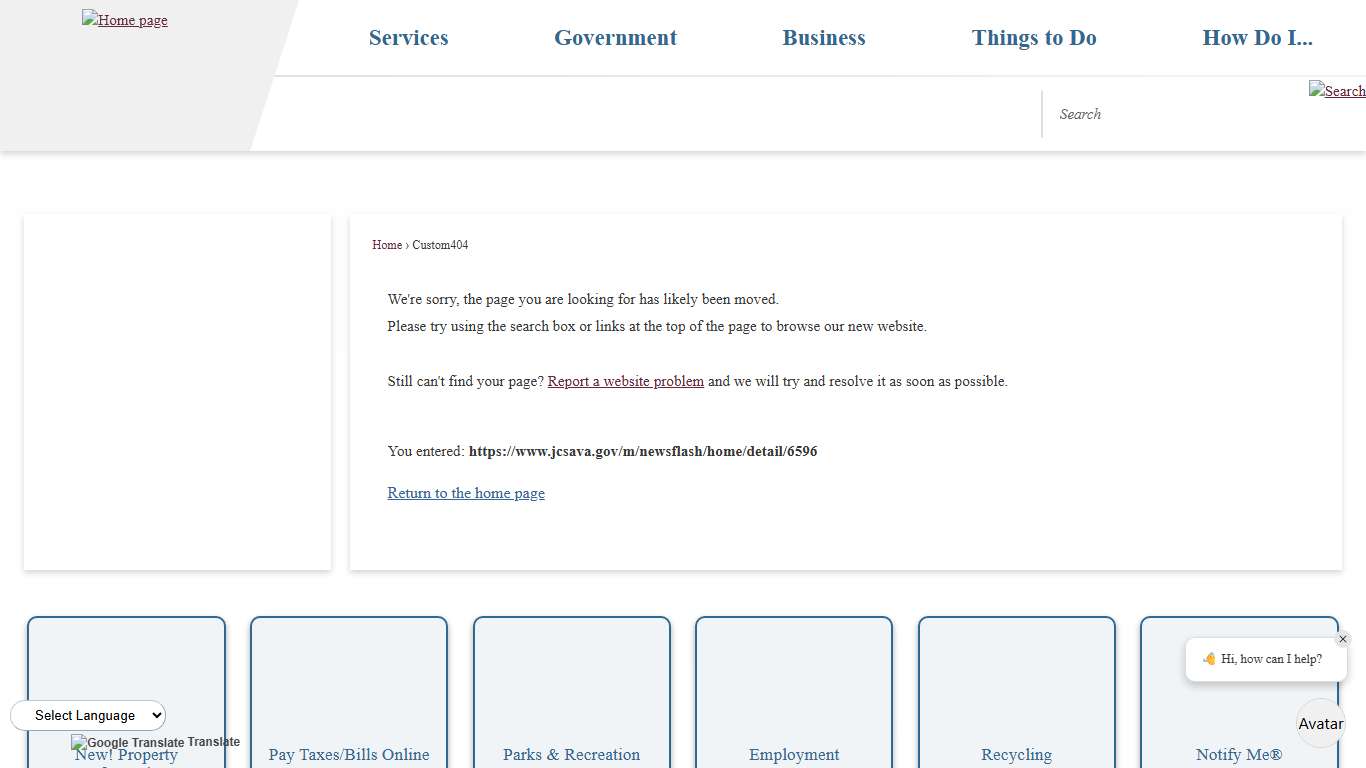Open the Select Language dropdown
The image size is (1366, 768).
click(x=88, y=715)
